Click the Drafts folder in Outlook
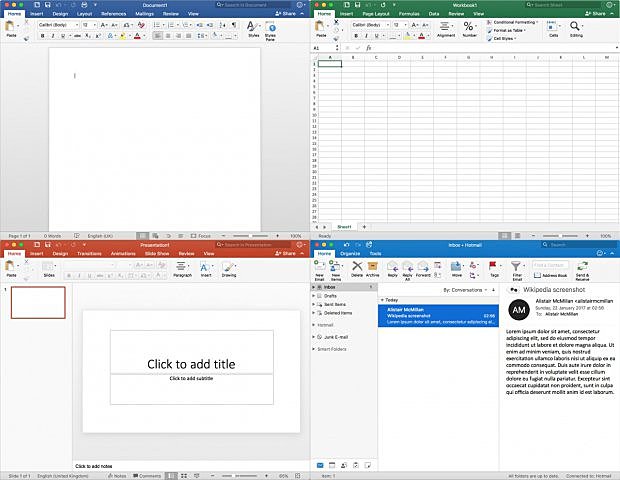This screenshot has width=620, height=480. click(x=330, y=296)
